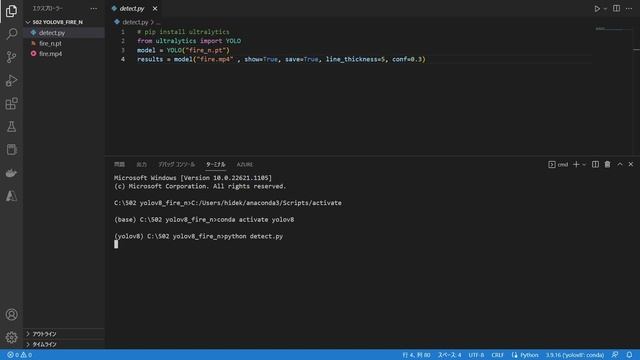Open the Explorer view in activity bar
This screenshot has height=360, width=640.
(11, 11)
